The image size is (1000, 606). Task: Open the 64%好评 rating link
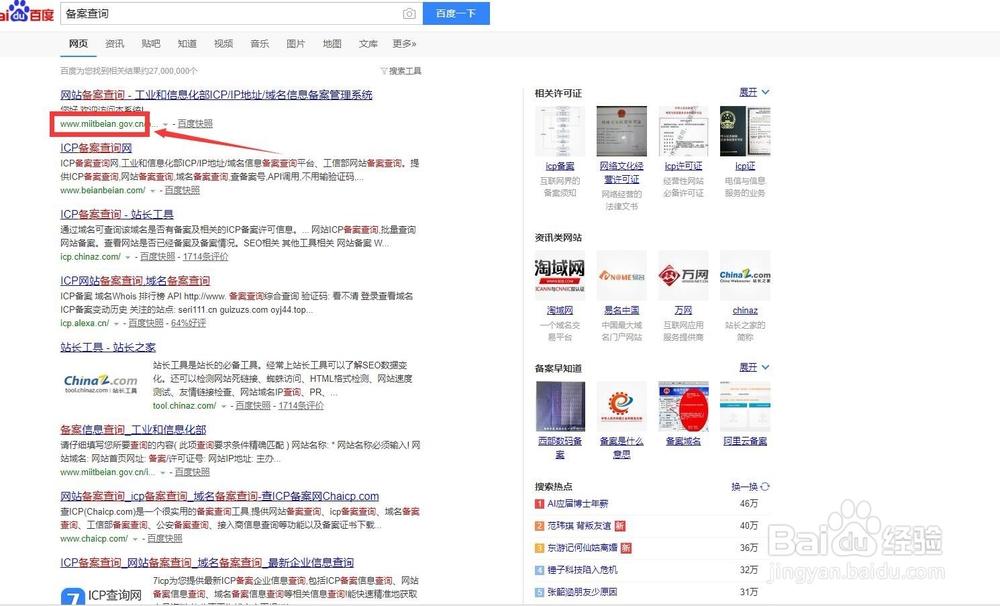click(189, 323)
